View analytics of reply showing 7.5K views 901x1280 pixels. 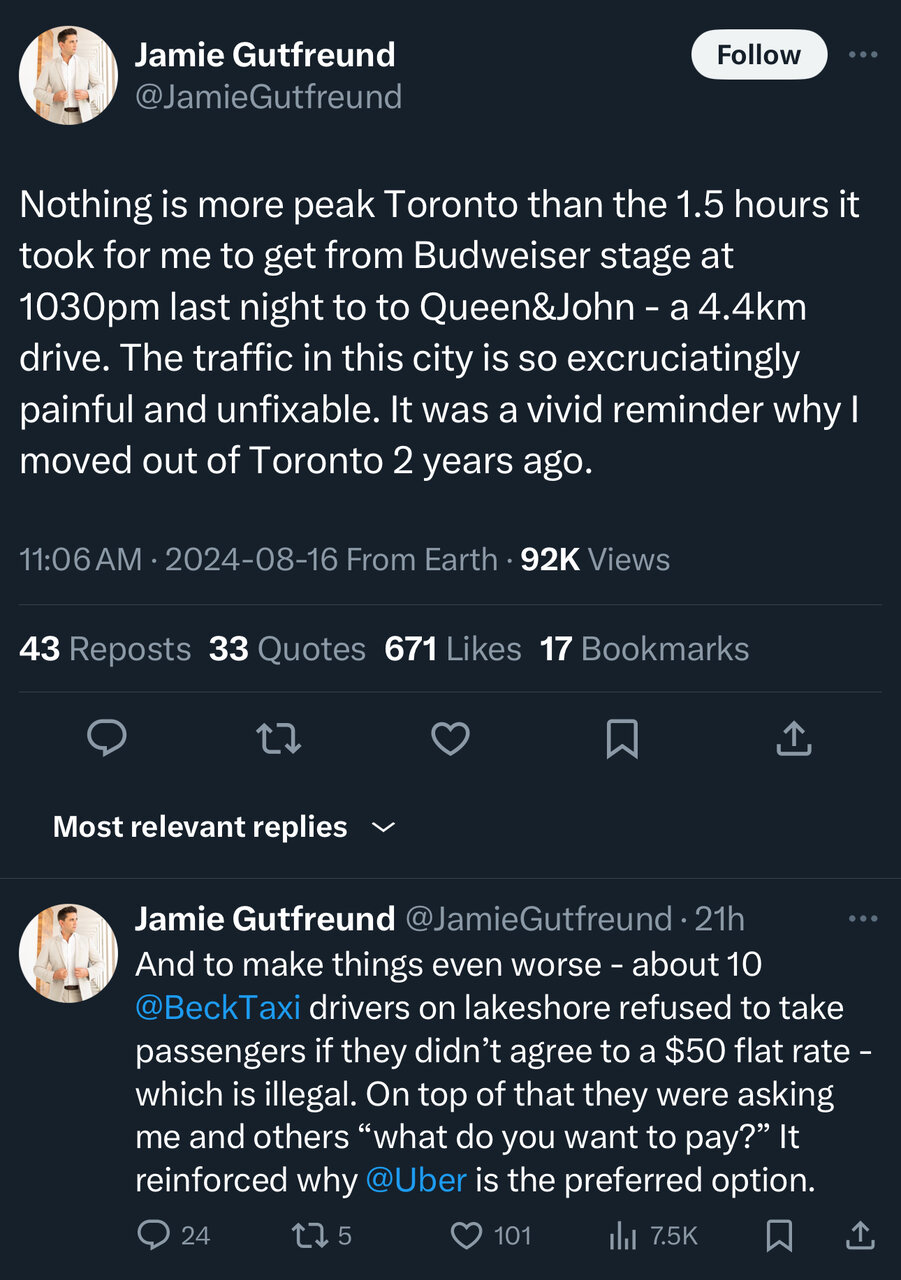pyautogui.click(x=623, y=1236)
